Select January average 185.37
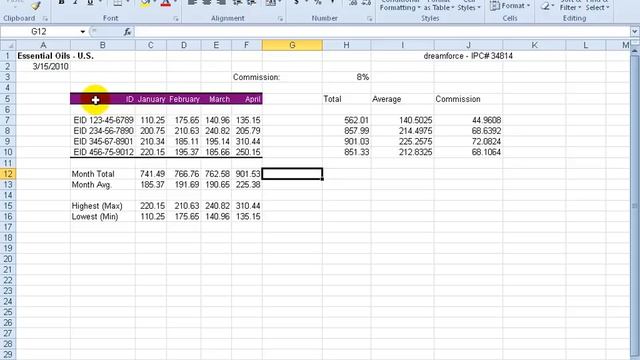640x360 pixels. pos(152,184)
